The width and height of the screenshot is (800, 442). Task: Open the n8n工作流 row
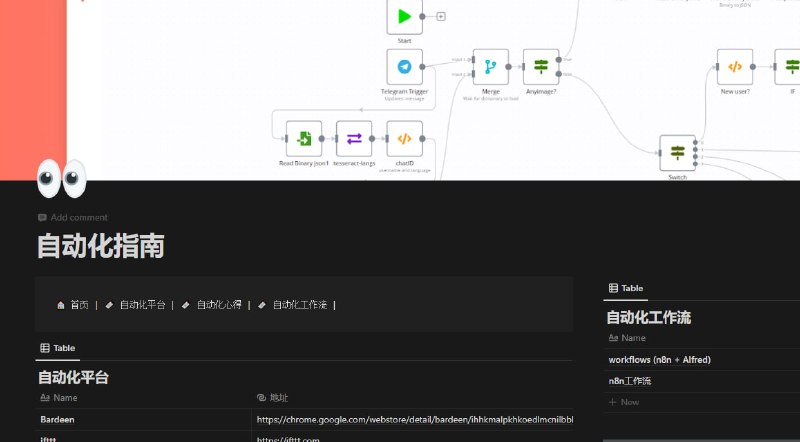pyautogui.click(x=630, y=381)
